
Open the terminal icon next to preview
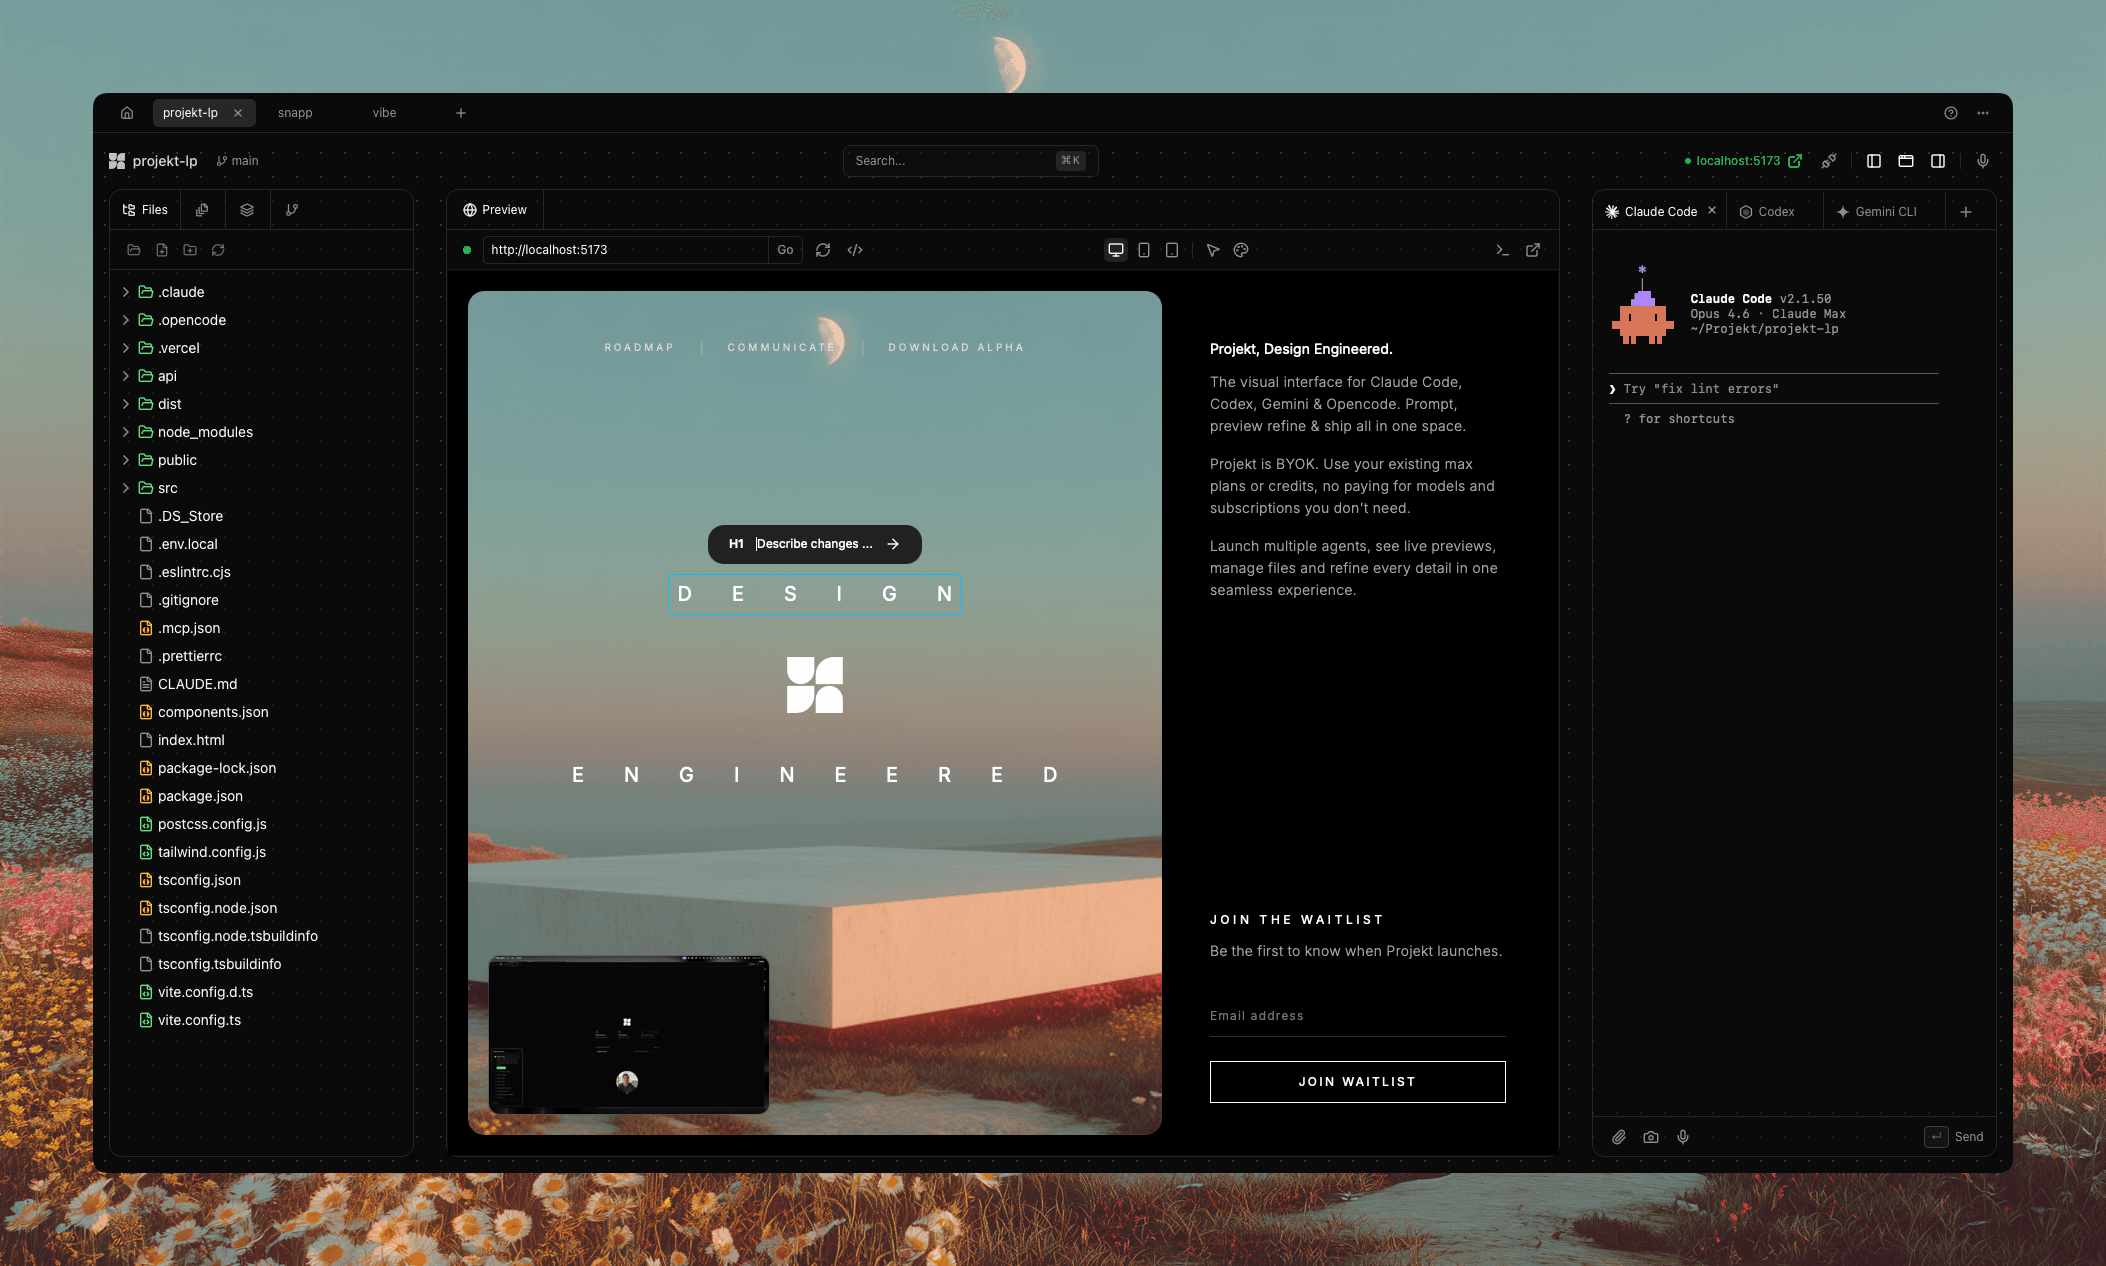pos(1503,250)
